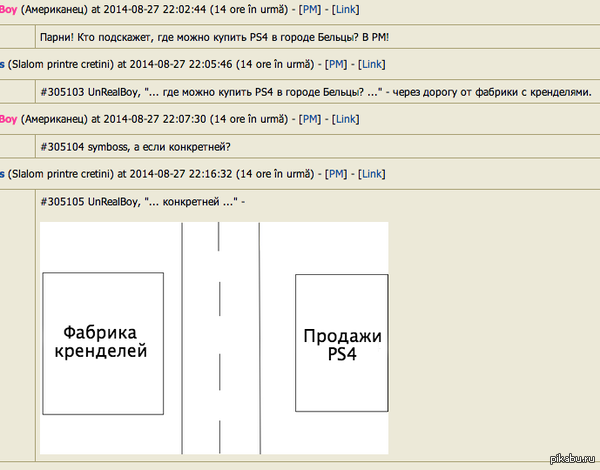
Task: Open the pink username on the 22:07:30 post
Action: [x=8, y=119]
